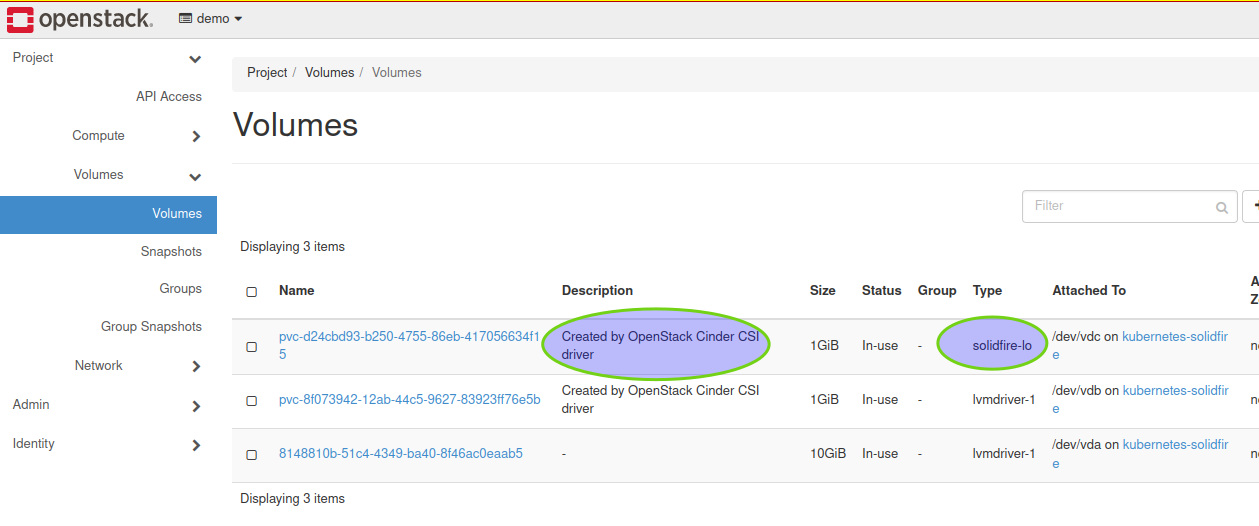Click the Group column header

pyautogui.click(x=937, y=291)
